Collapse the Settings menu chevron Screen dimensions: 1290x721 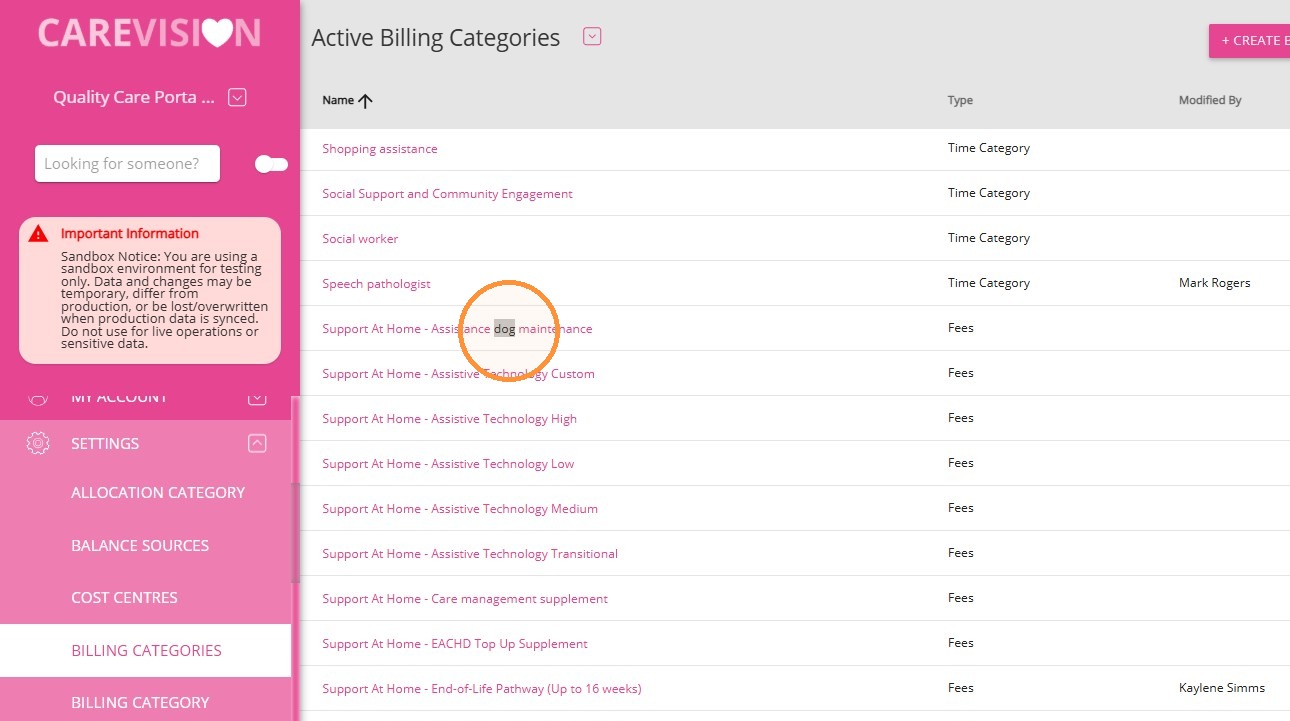(x=257, y=443)
